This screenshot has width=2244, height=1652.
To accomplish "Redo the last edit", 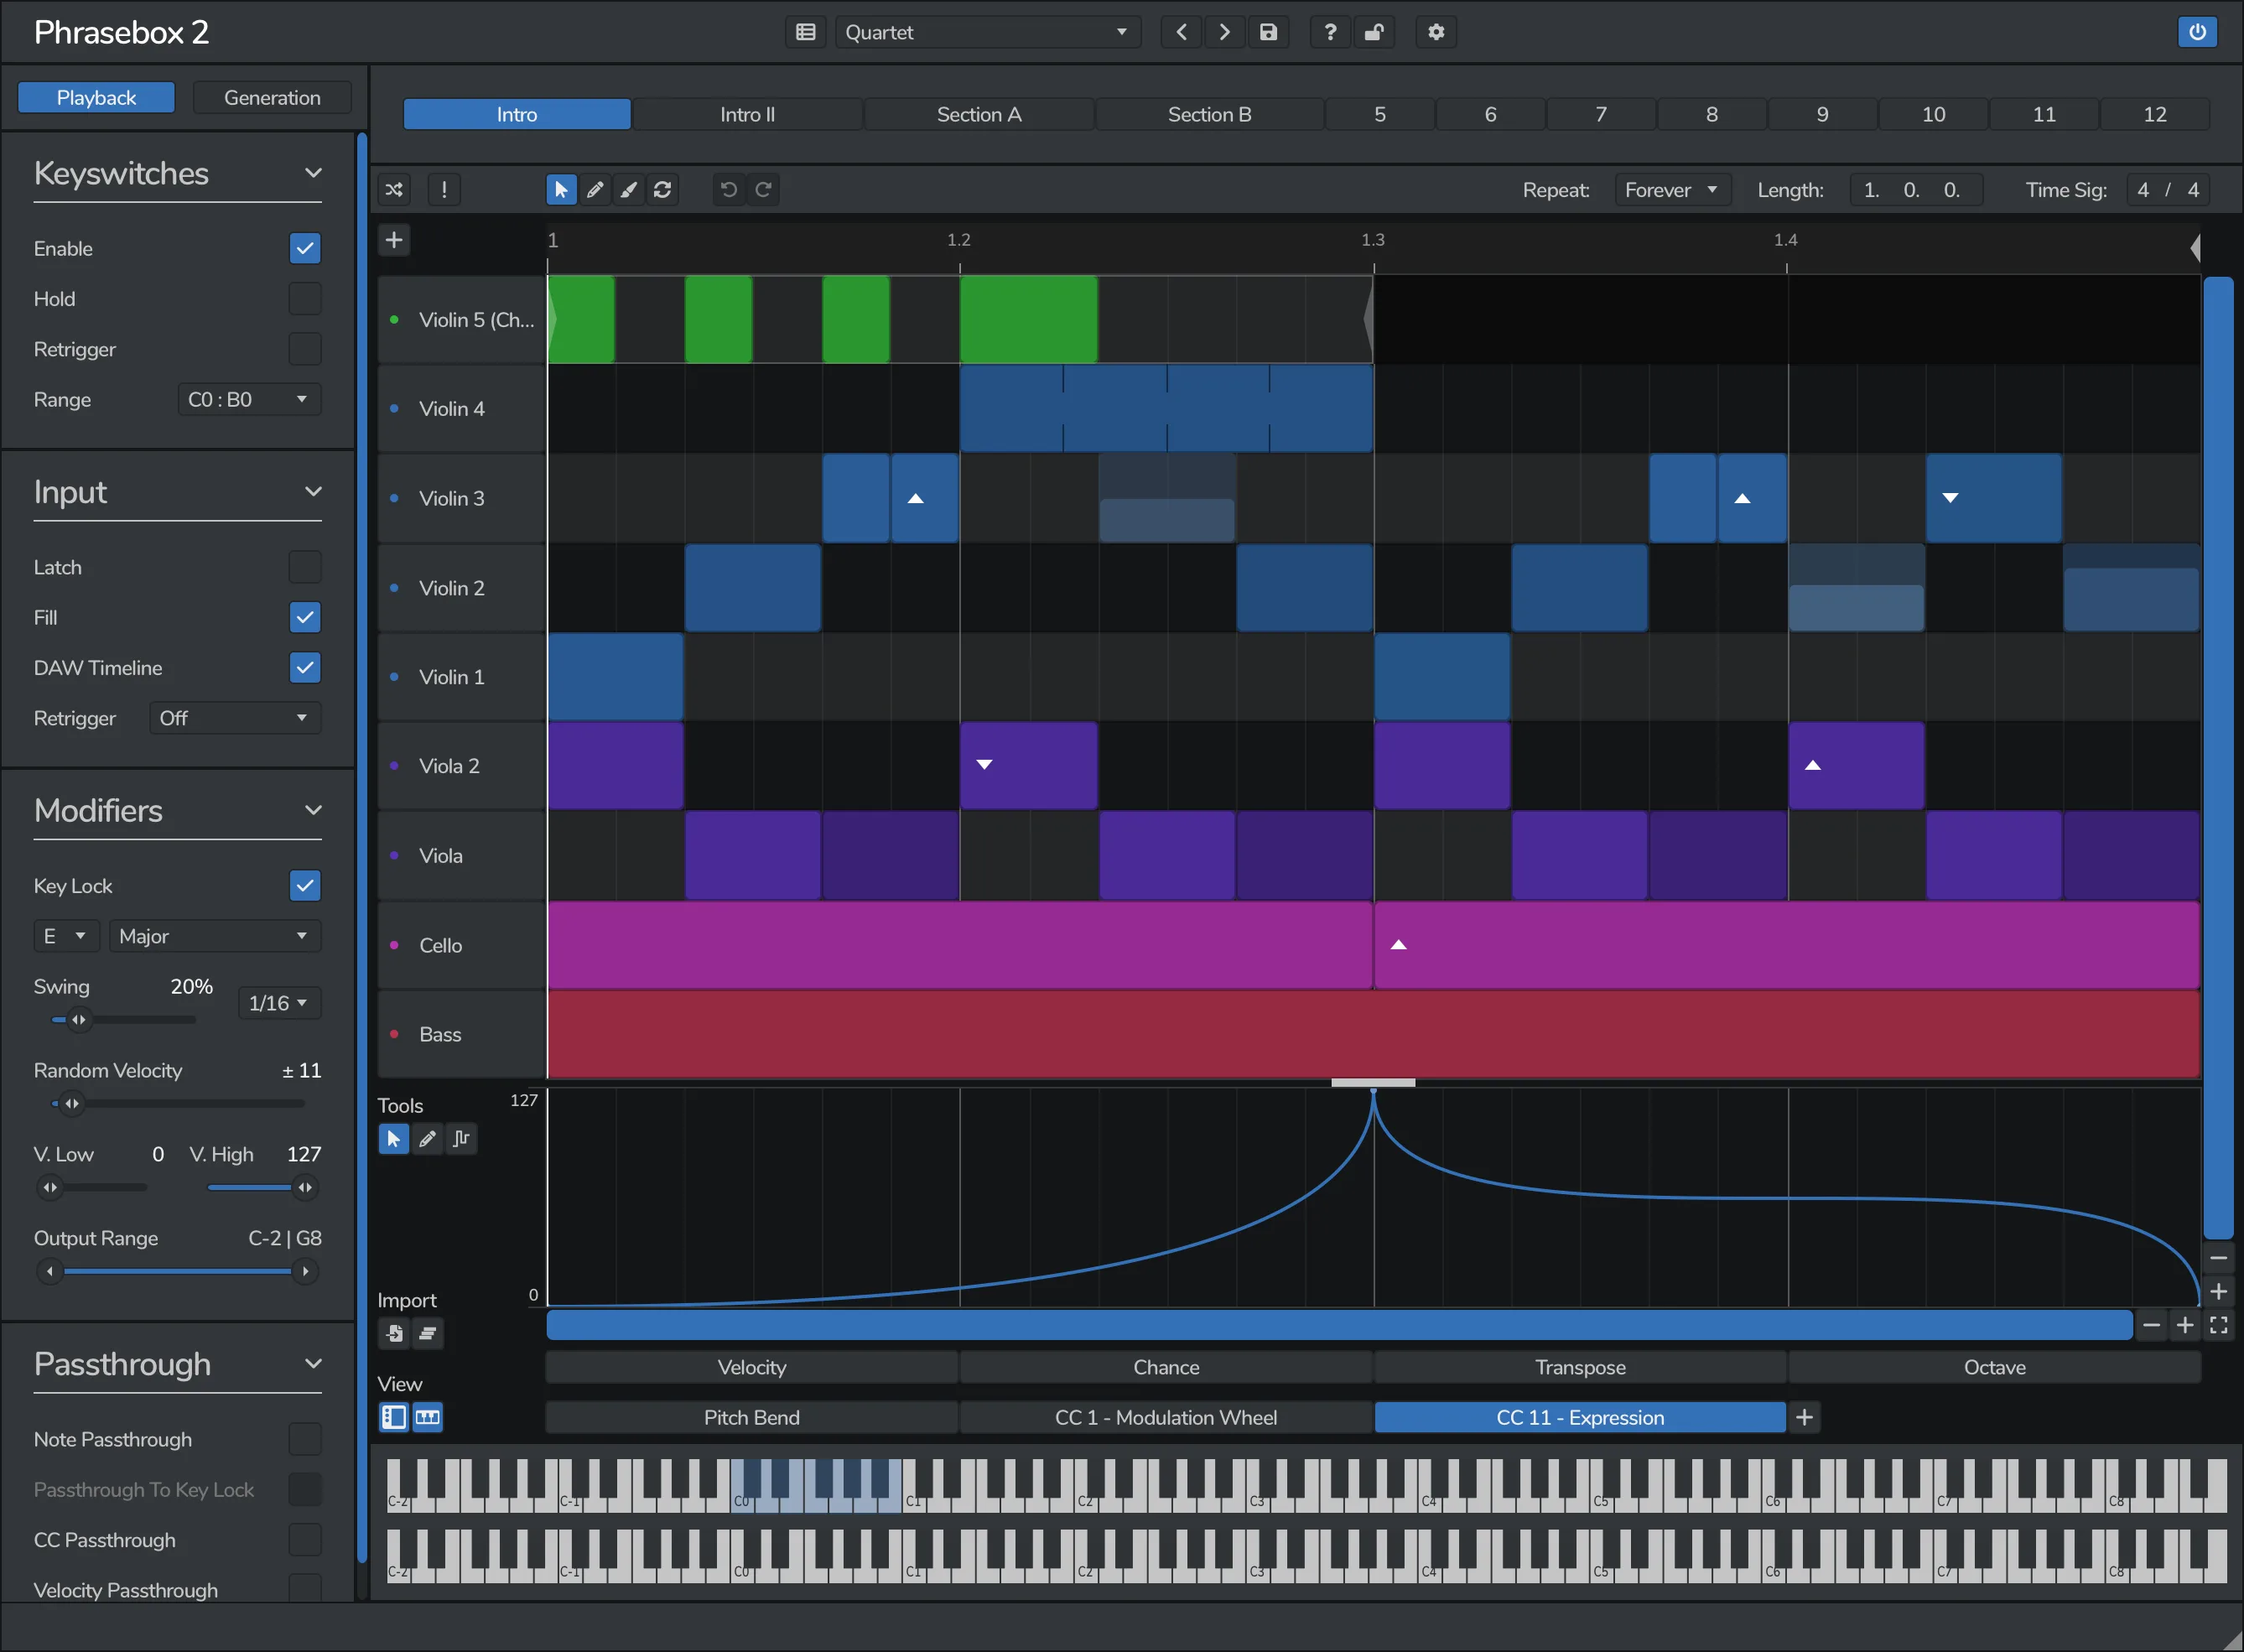I will [x=763, y=190].
